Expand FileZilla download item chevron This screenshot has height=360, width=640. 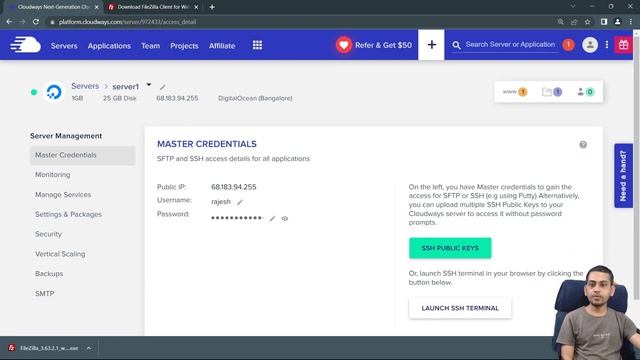pyautogui.click(x=89, y=348)
